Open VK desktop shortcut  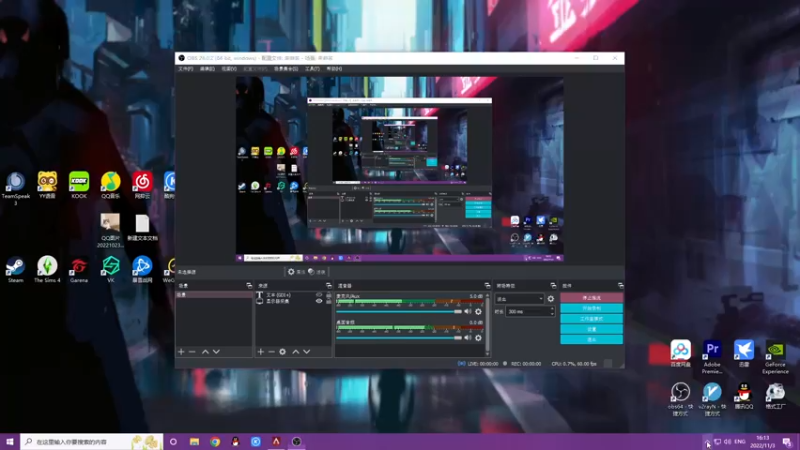click(111, 270)
